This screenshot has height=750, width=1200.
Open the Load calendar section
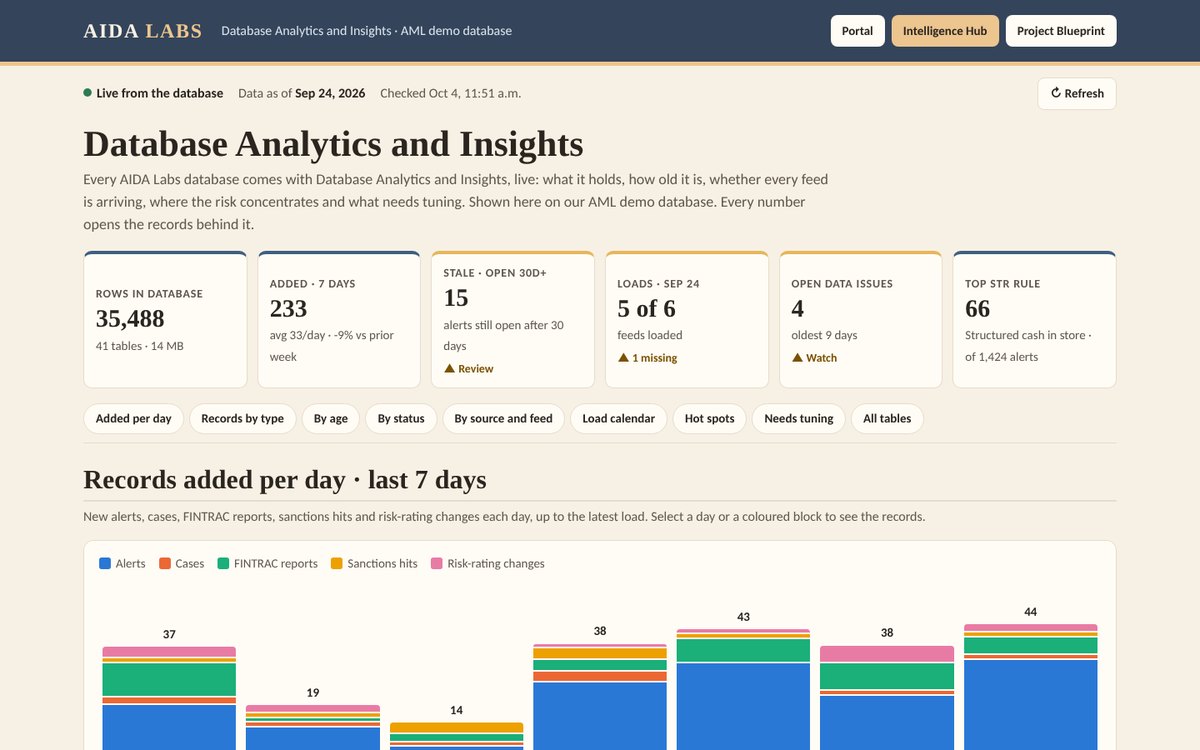tap(619, 419)
